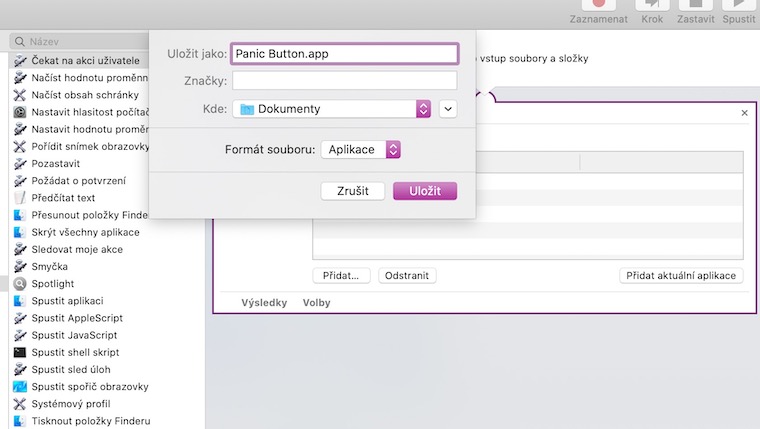Image resolution: width=760 pixels, height=429 pixels.
Task: Expand the save dialog with chevron button
Action: click(x=448, y=109)
